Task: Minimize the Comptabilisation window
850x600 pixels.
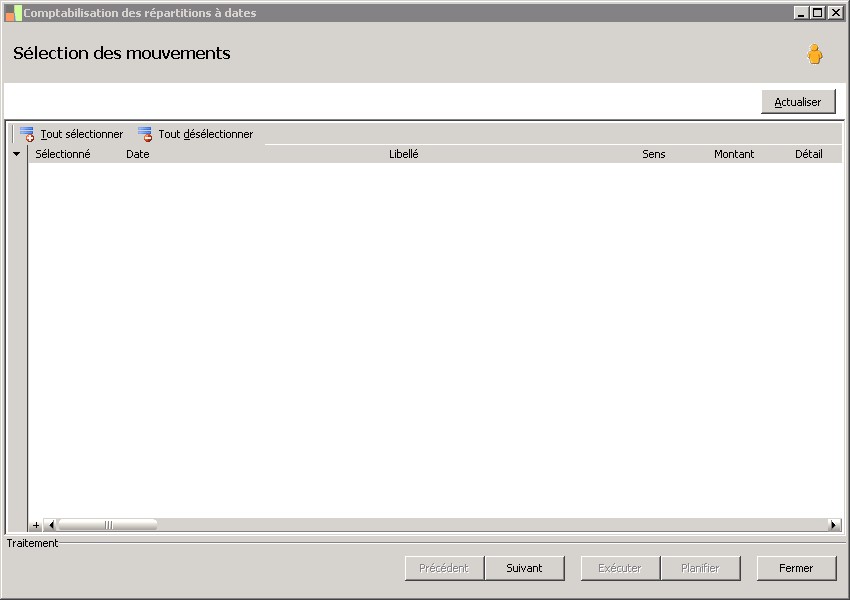Action: pos(801,12)
